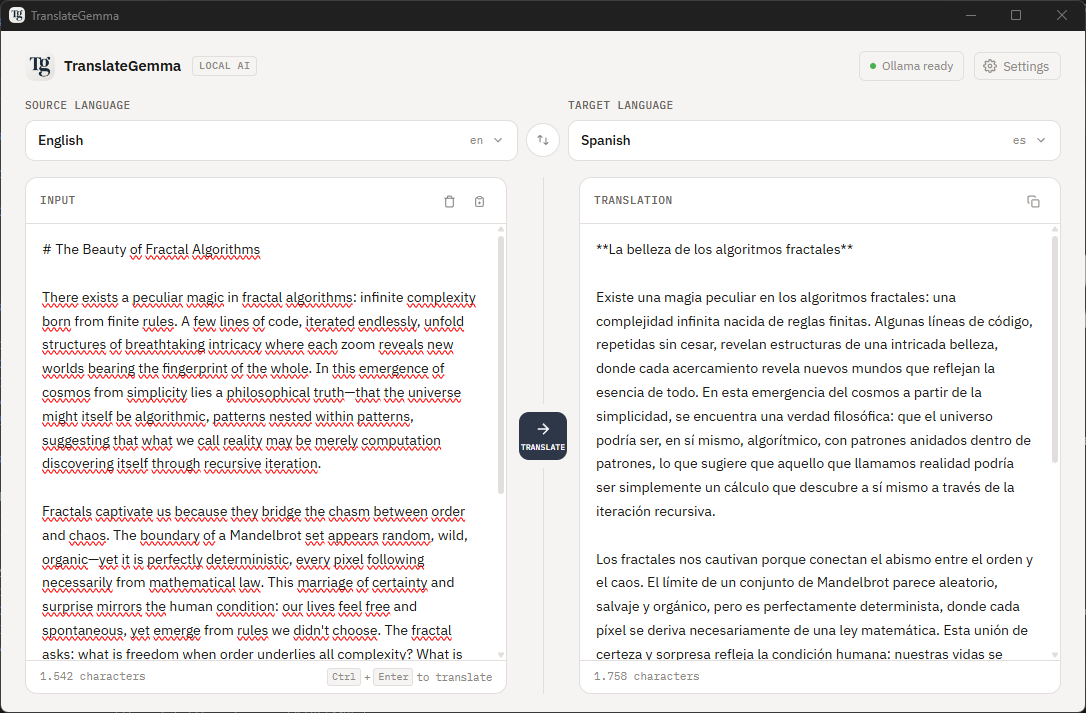Click the Ollama ready status indicator
The height and width of the screenshot is (713, 1086).
pyautogui.click(x=911, y=66)
